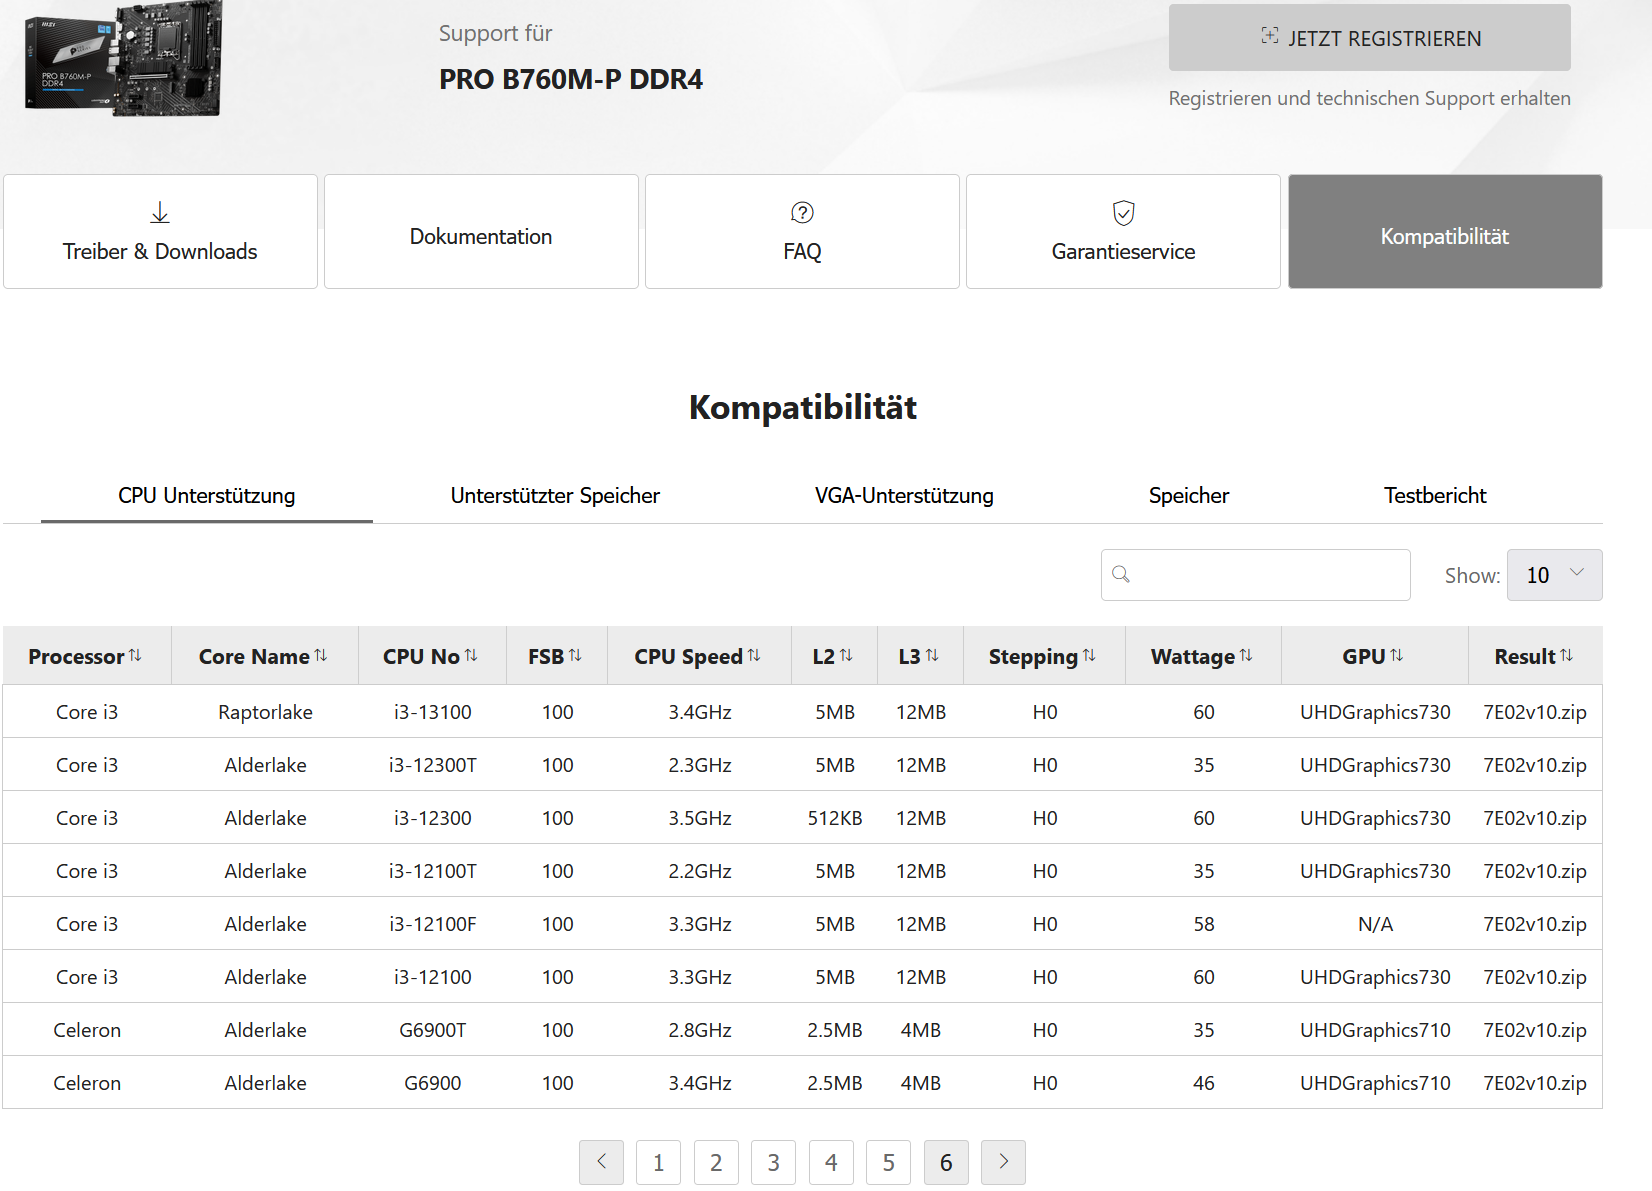The image size is (1652, 1191).
Task: Click the magnifier search icon
Action: (x=1121, y=574)
